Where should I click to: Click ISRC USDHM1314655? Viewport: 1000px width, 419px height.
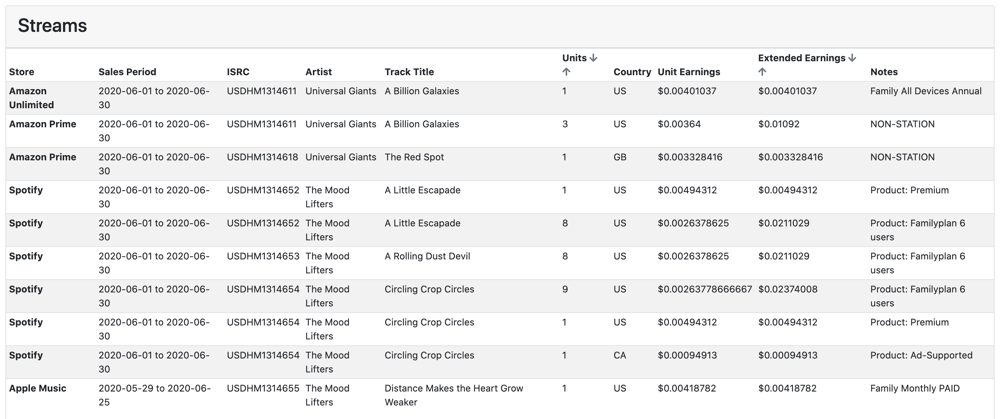coord(263,388)
